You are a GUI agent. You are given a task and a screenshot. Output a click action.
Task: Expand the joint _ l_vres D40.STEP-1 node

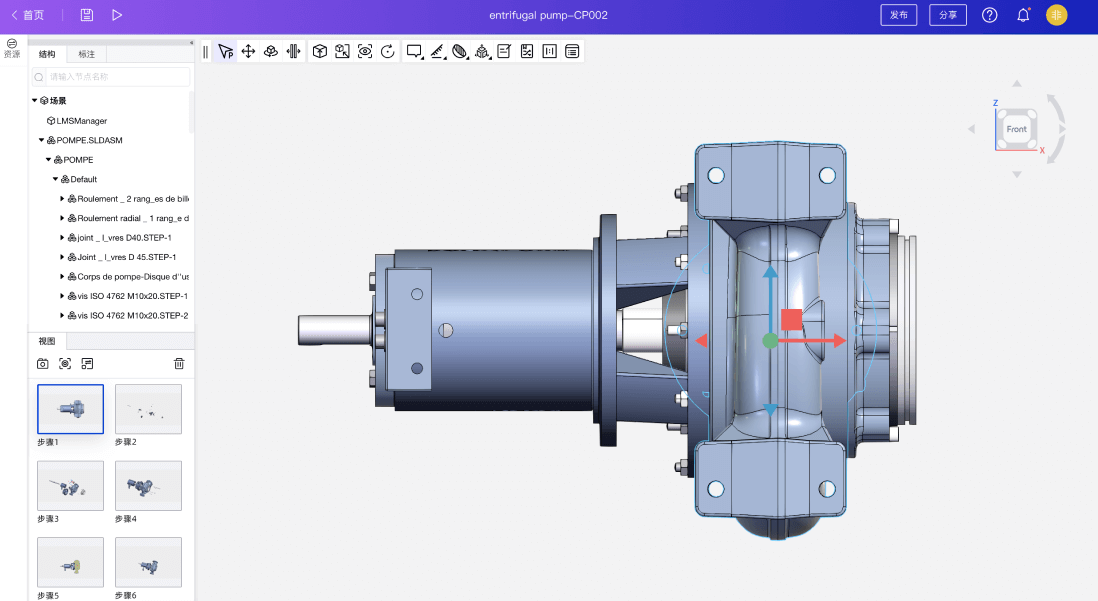tap(62, 237)
